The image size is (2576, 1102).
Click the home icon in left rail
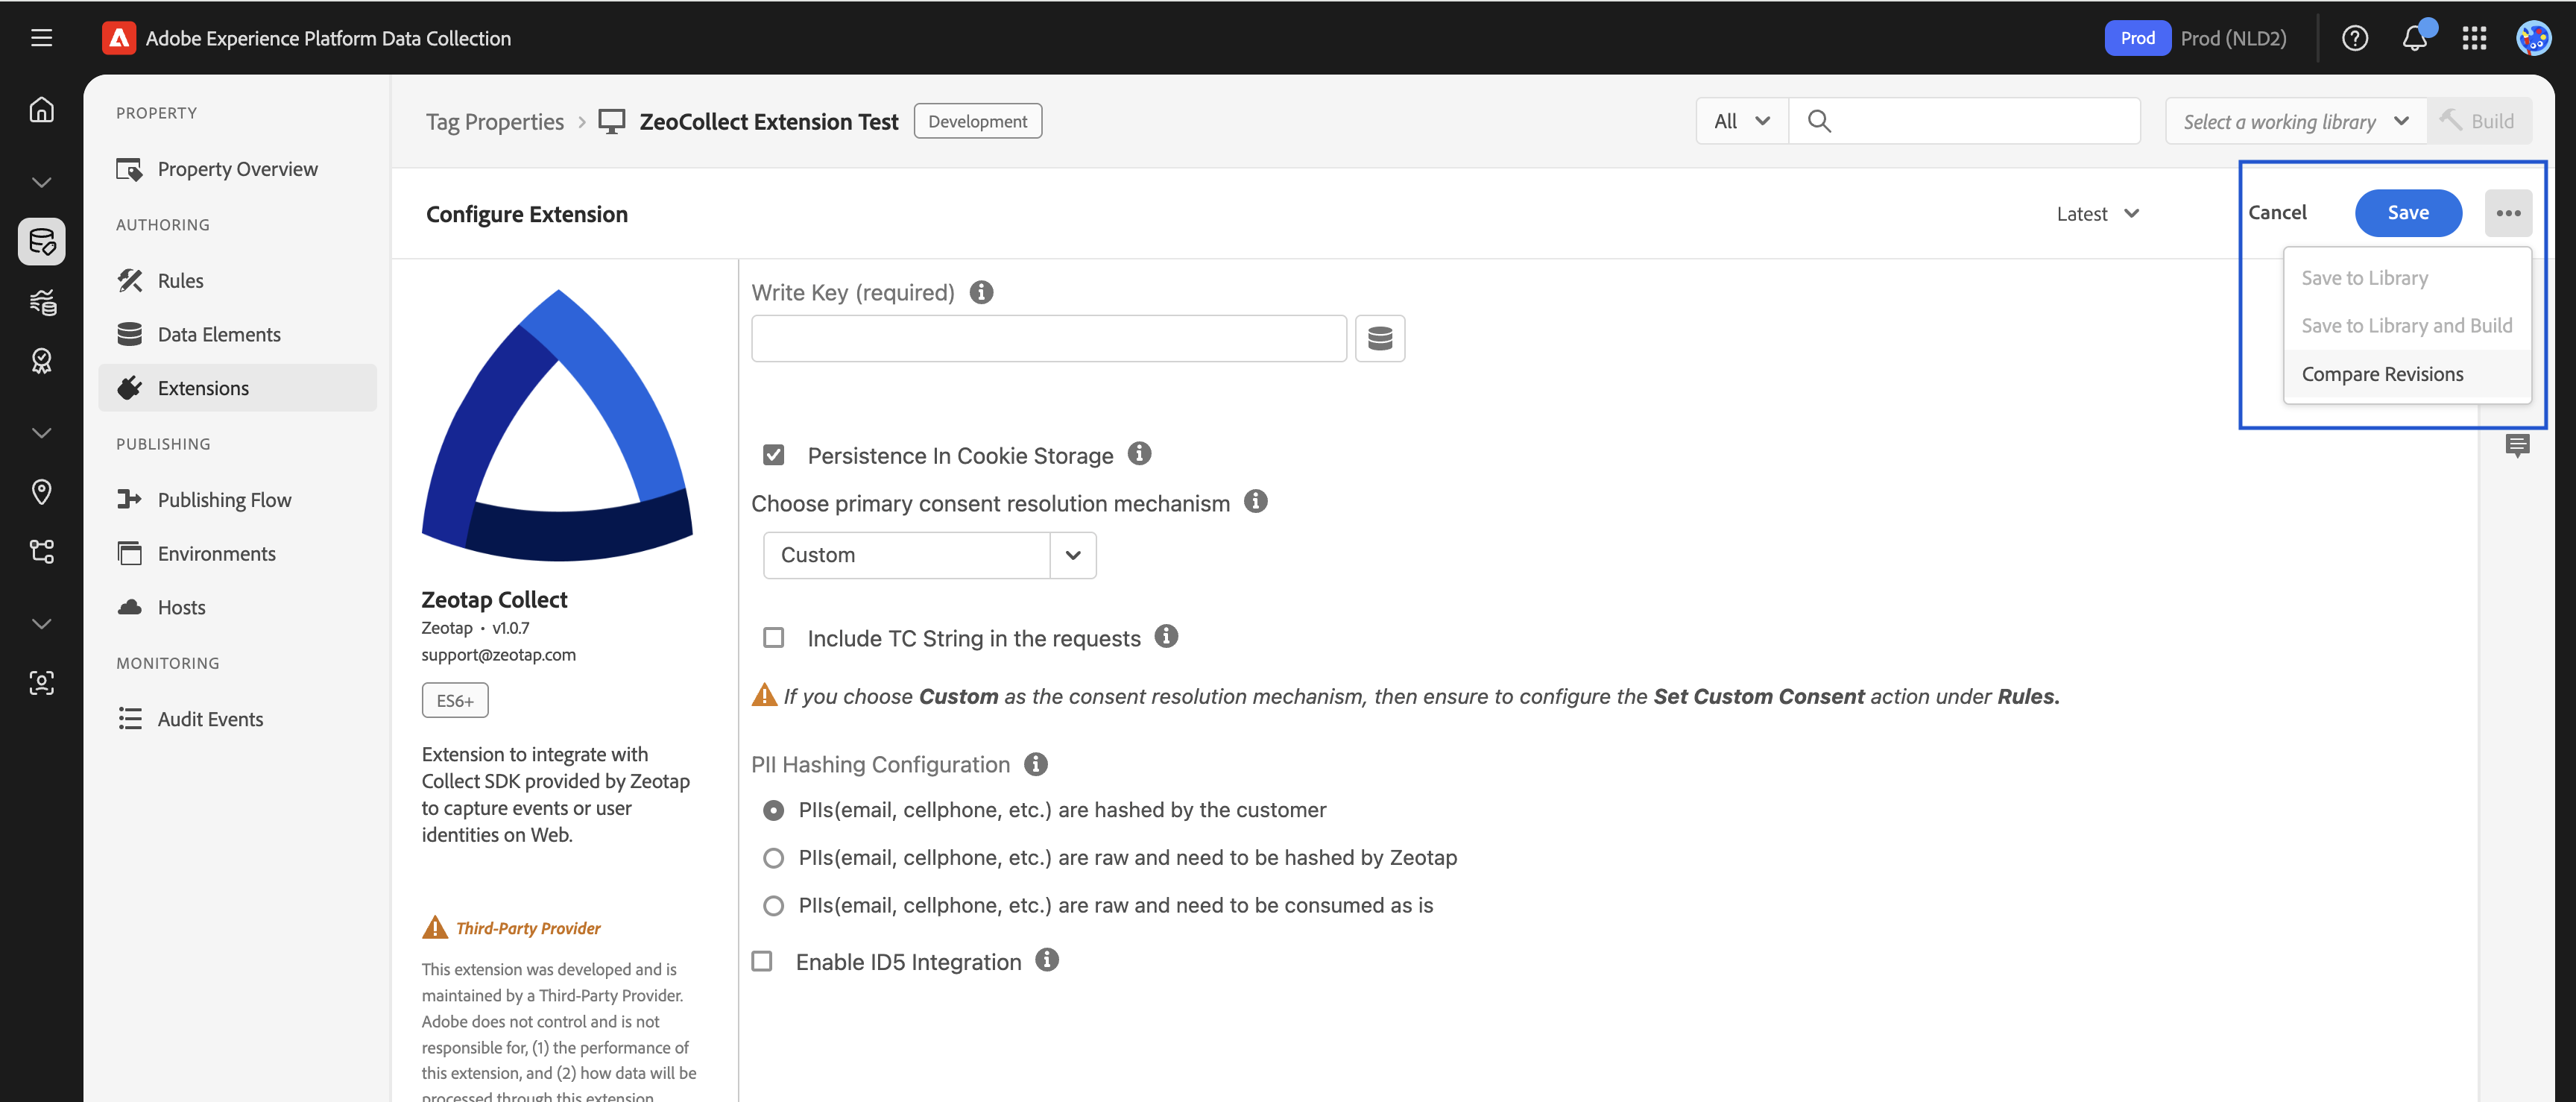pos(41,109)
